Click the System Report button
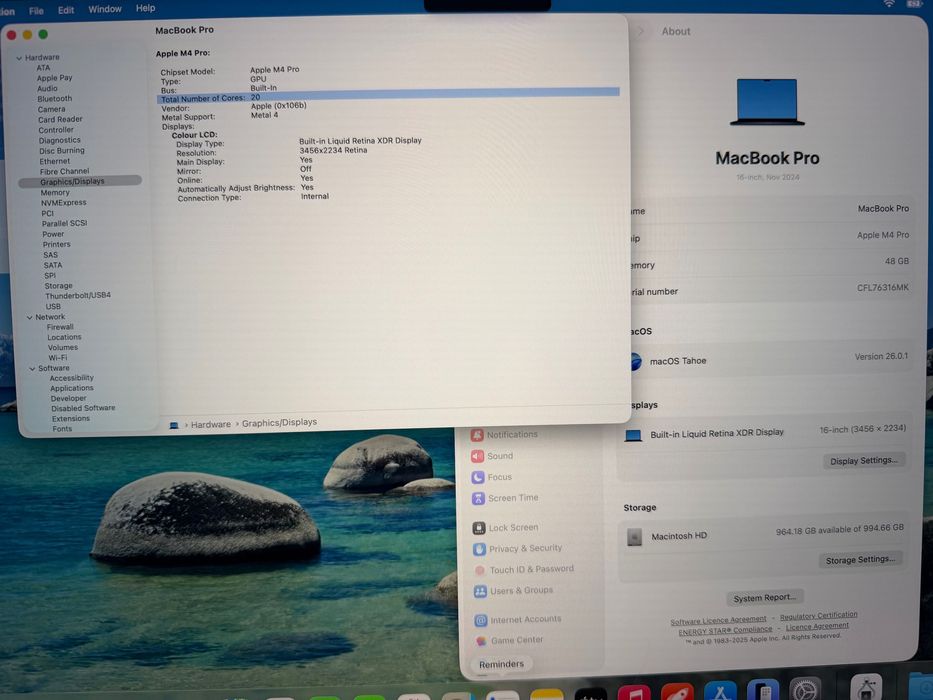933x700 pixels. pos(765,598)
